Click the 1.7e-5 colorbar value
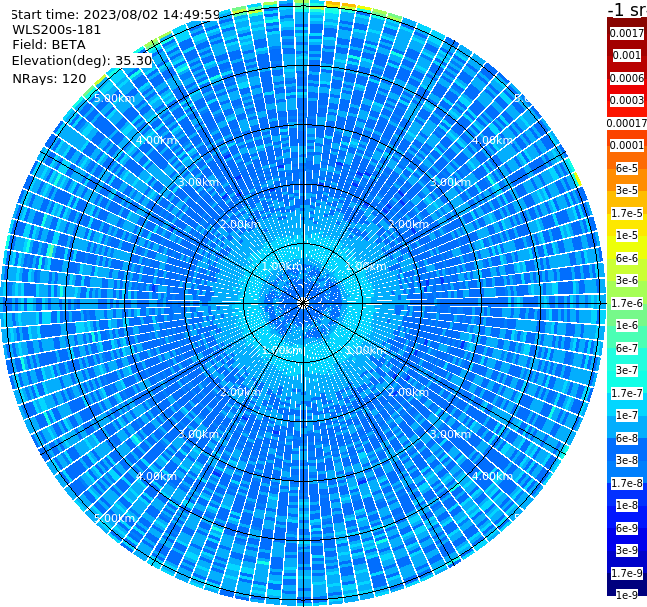The width and height of the screenshot is (647, 607). (x=627, y=213)
